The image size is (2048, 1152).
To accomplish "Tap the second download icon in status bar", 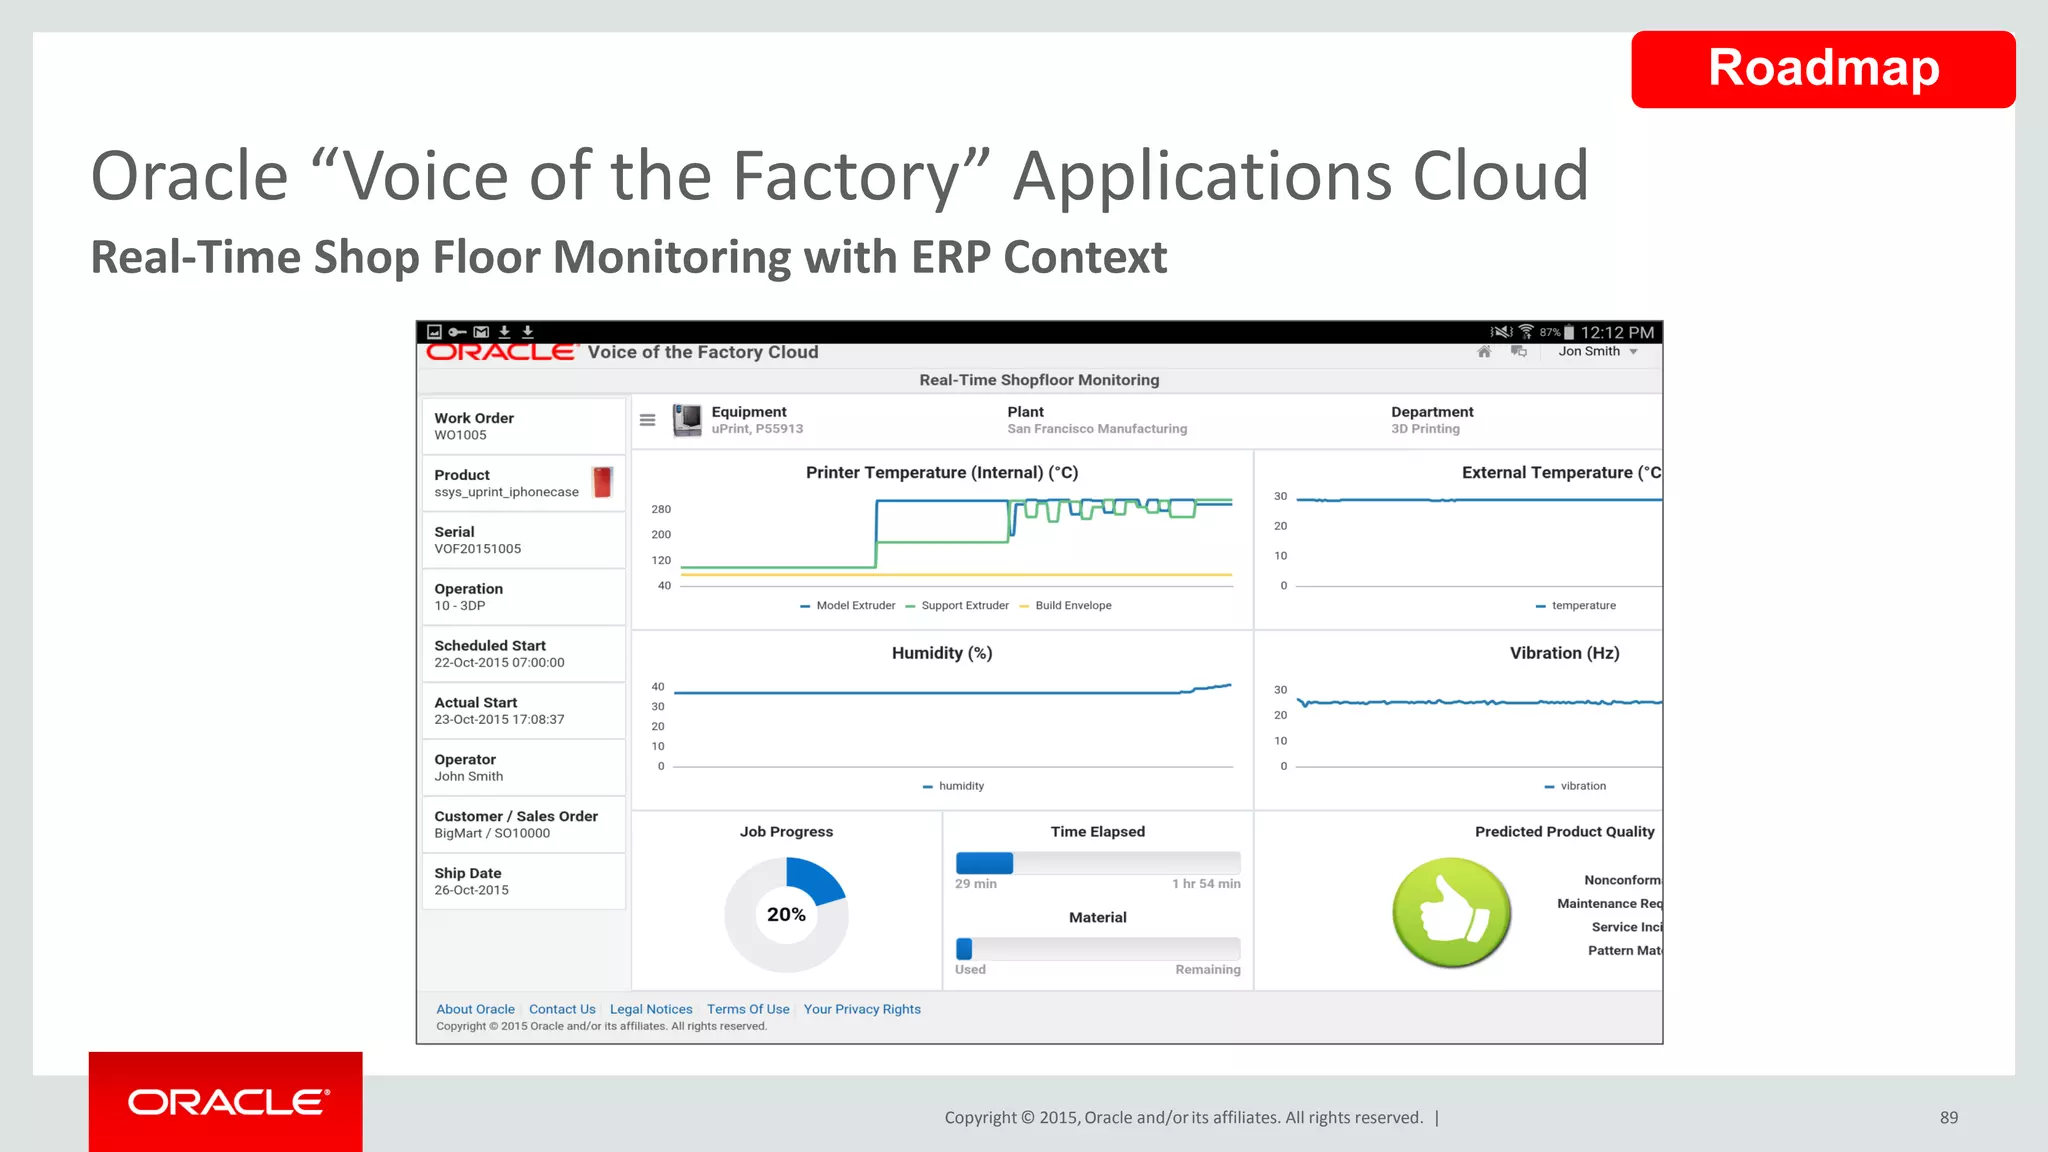I will 528,332.
